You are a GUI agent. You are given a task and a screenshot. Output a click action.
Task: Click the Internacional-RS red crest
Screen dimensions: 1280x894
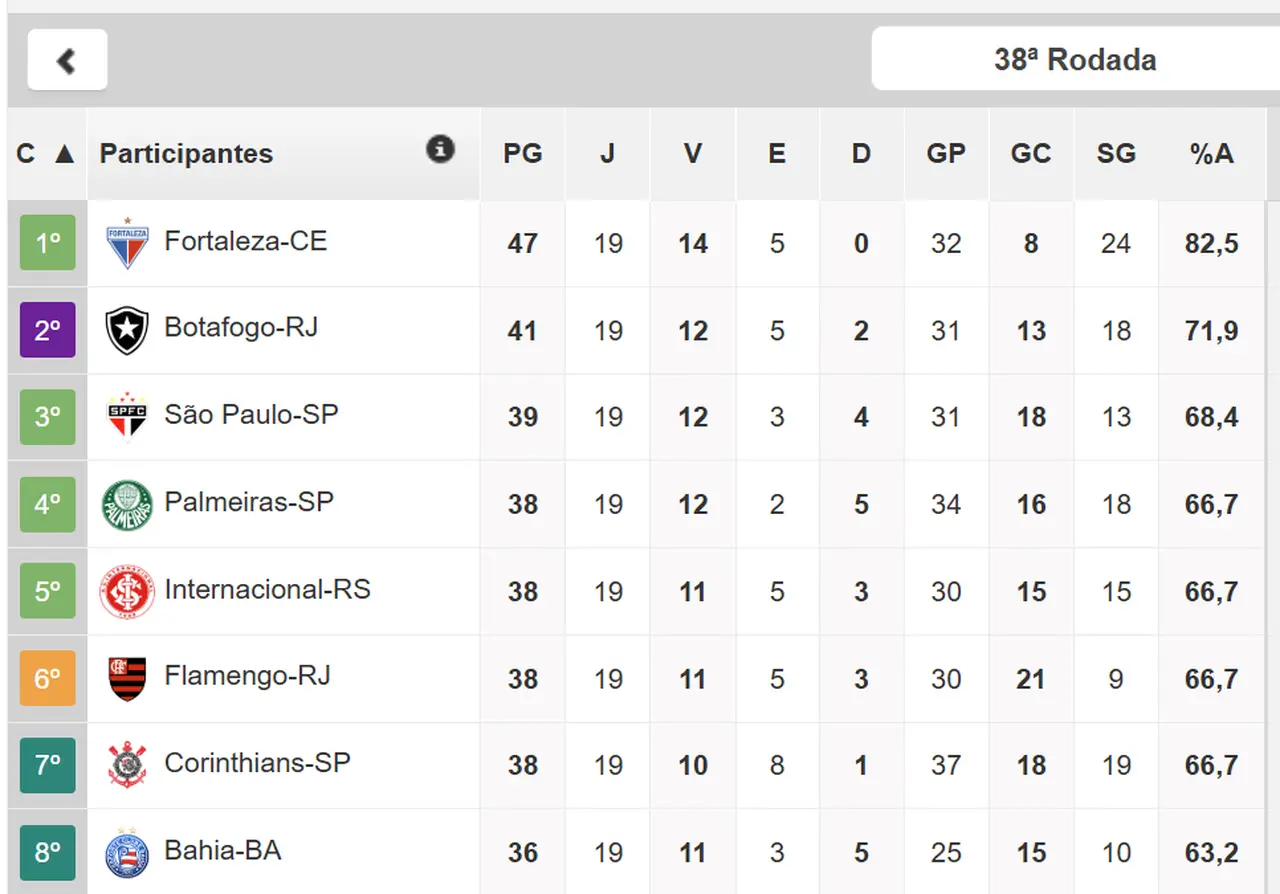pos(127,591)
